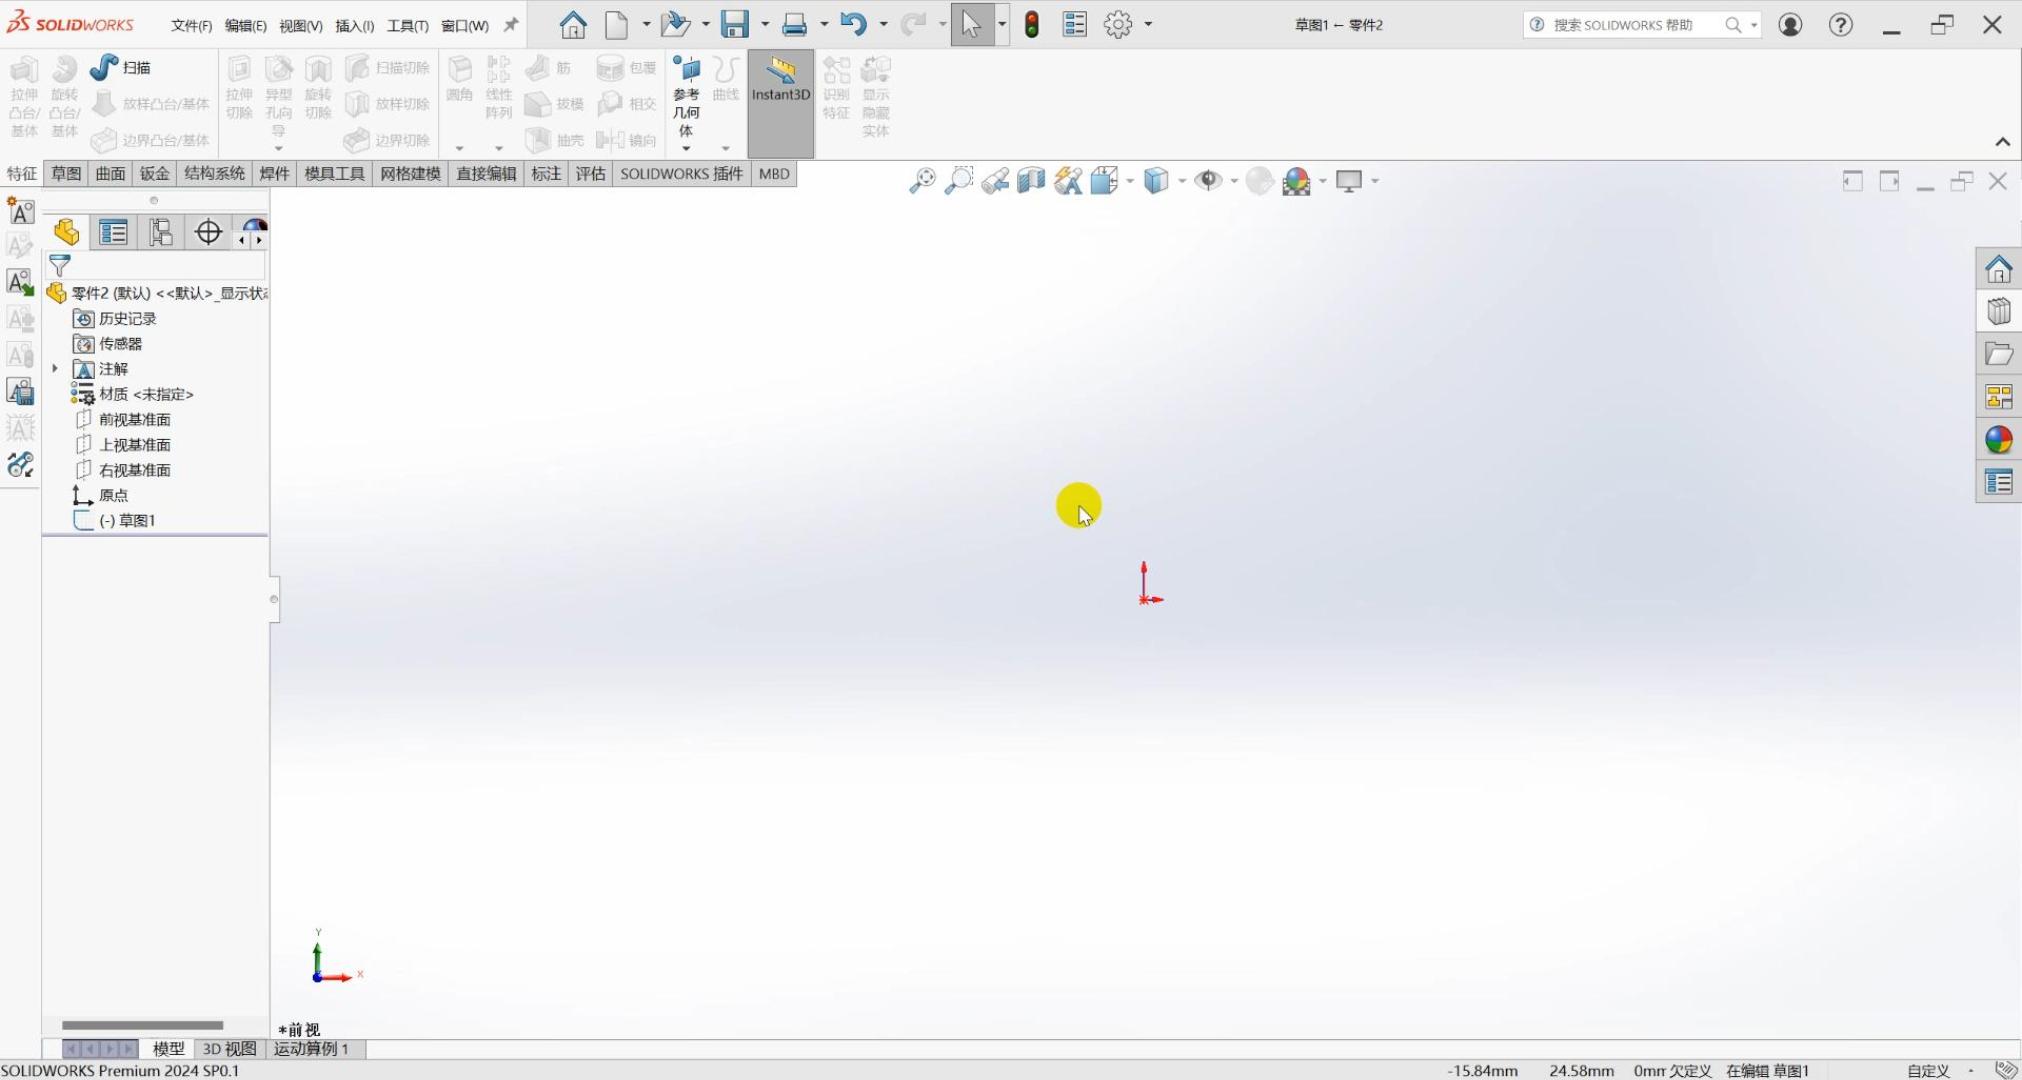The image size is (2022, 1080).
Task: Expand the 注解 annotations tree node
Action: (55, 369)
